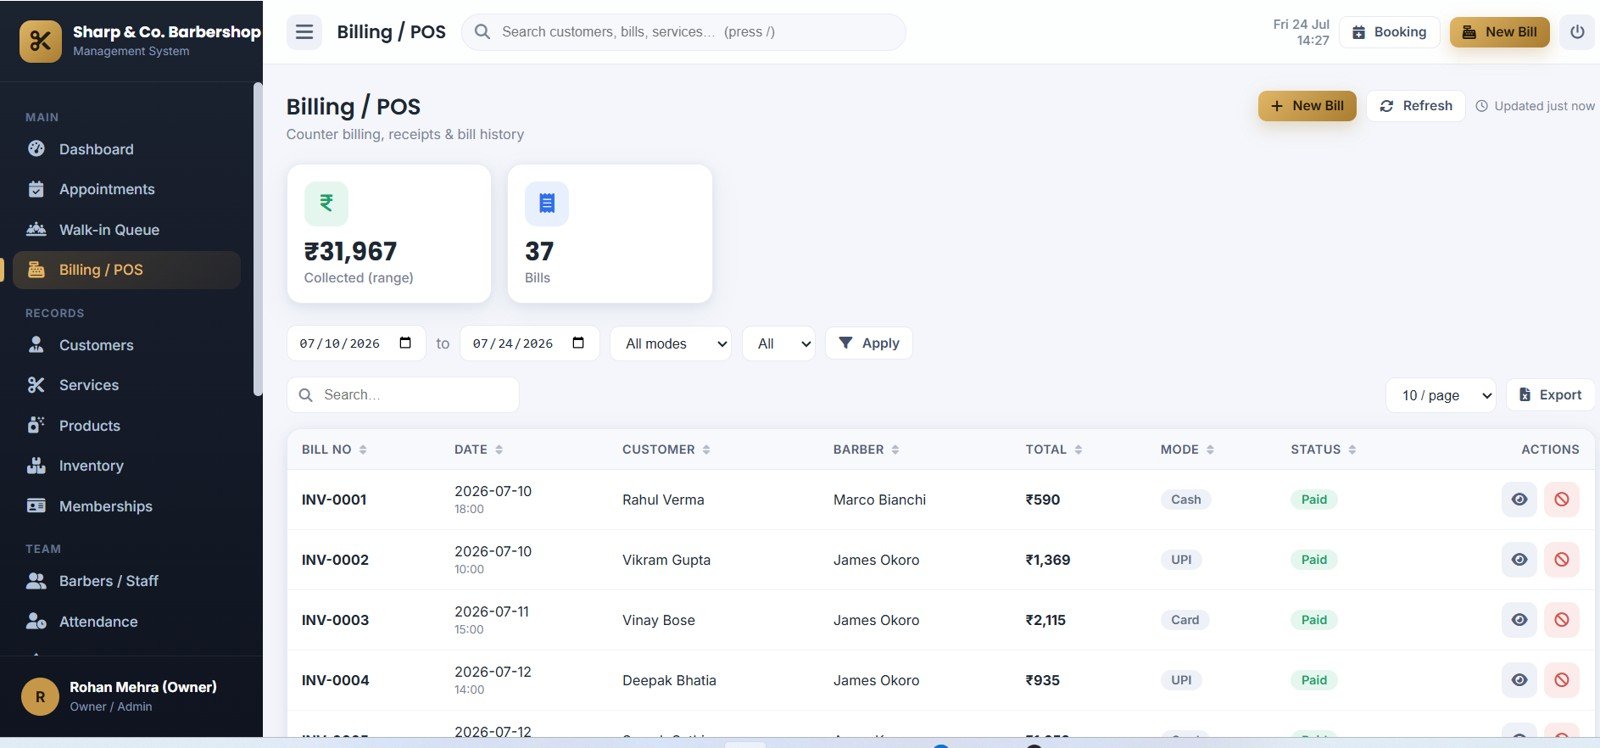View bill INV-0002 with eye icon

1519,560
